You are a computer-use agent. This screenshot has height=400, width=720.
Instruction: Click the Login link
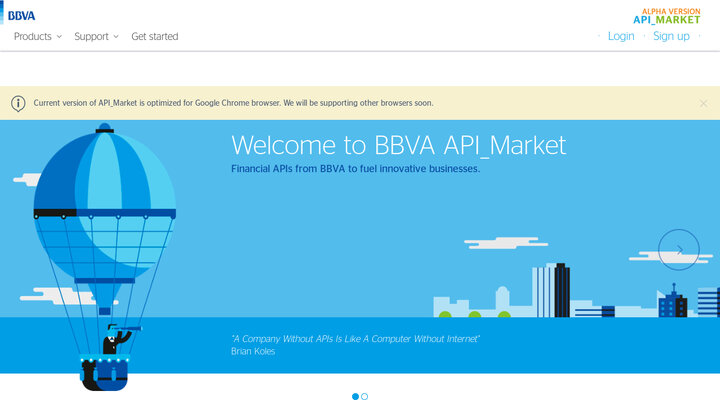click(621, 36)
